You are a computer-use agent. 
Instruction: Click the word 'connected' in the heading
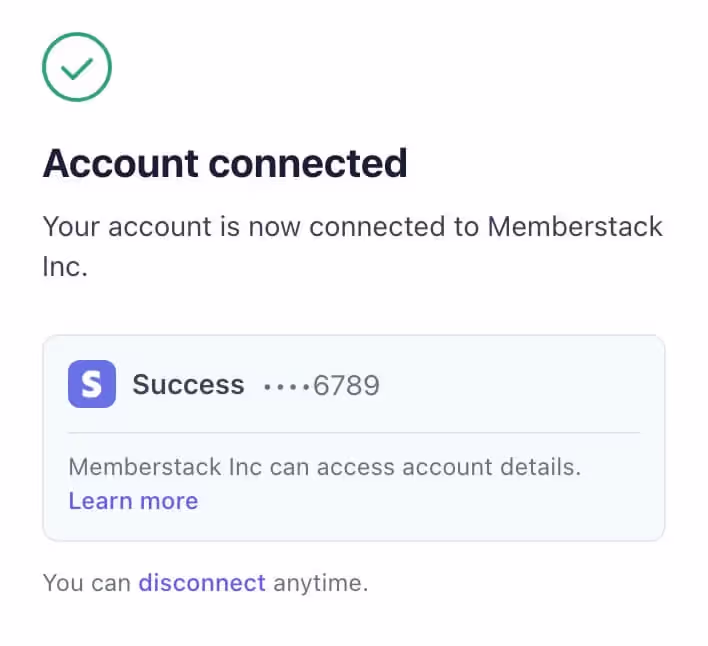307,163
